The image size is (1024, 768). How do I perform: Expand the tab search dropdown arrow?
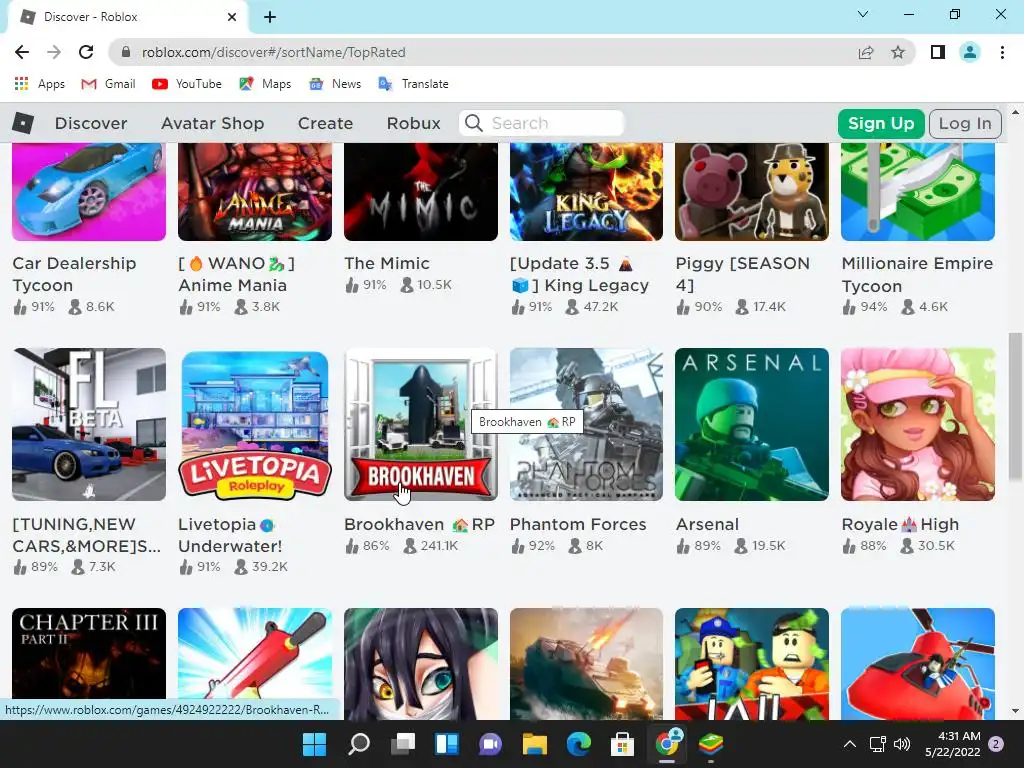tap(863, 14)
